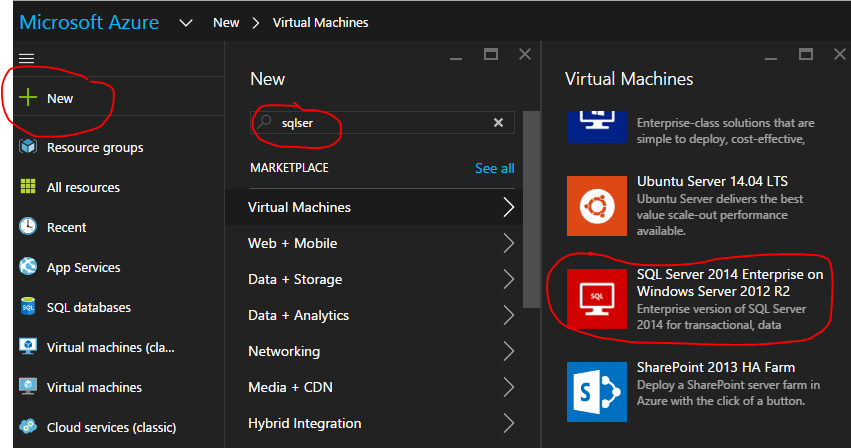Click the All resources grid icon
This screenshot has width=851, height=448.
pos(28,187)
